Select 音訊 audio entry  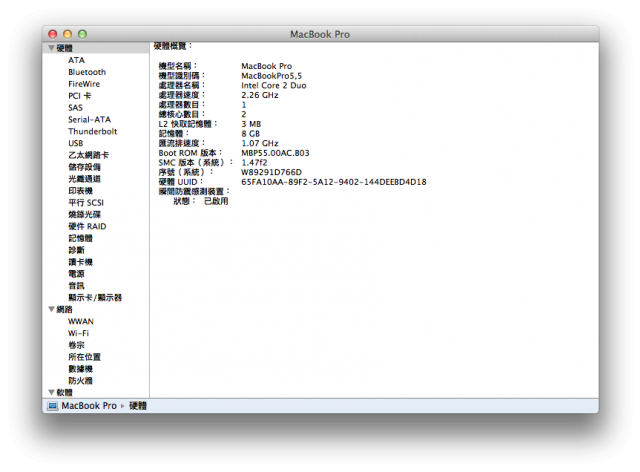coord(76,286)
